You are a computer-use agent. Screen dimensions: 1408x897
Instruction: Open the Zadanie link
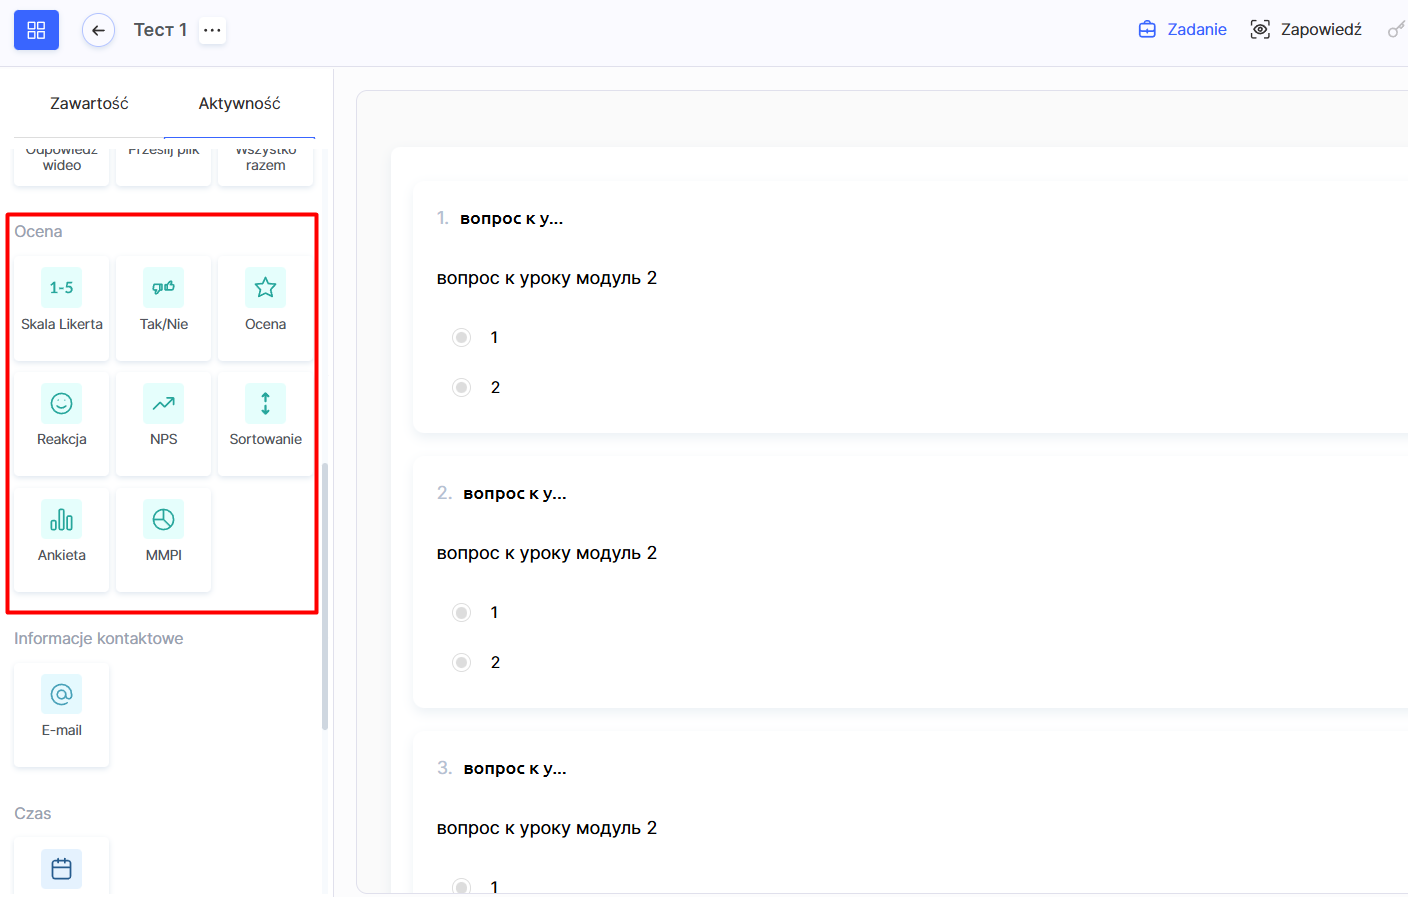(x=1183, y=30)
